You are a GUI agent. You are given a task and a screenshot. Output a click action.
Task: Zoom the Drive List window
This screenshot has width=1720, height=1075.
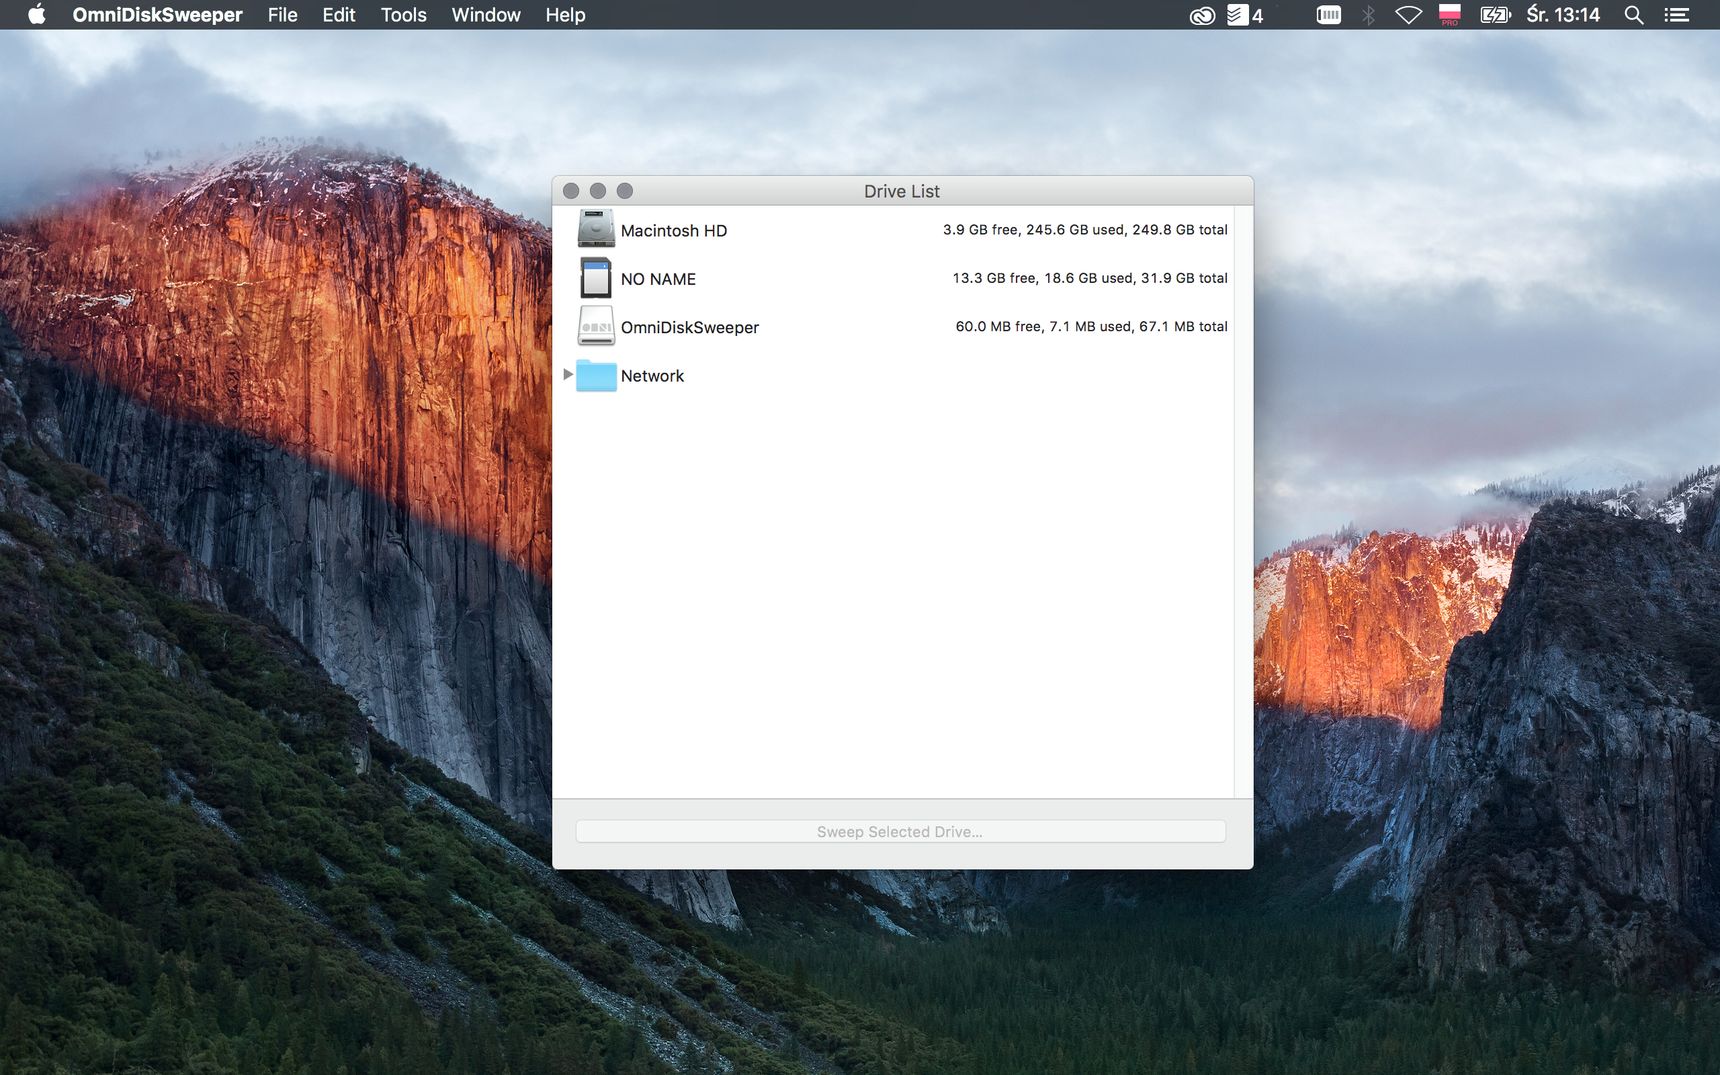pos(625,191)
